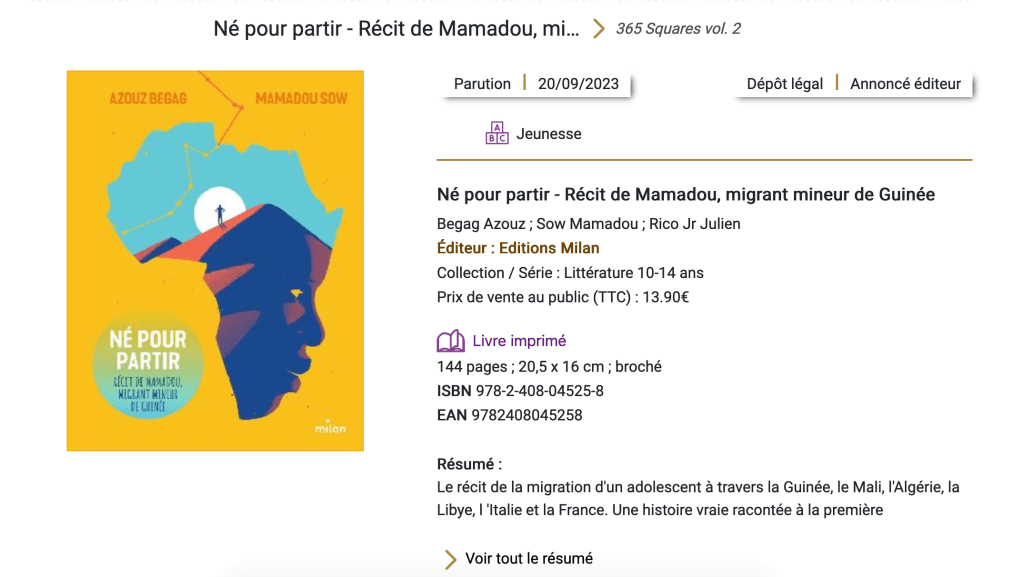Click the publication date 20/09/2023
1023x577 pixels.
tap(578, 84)
